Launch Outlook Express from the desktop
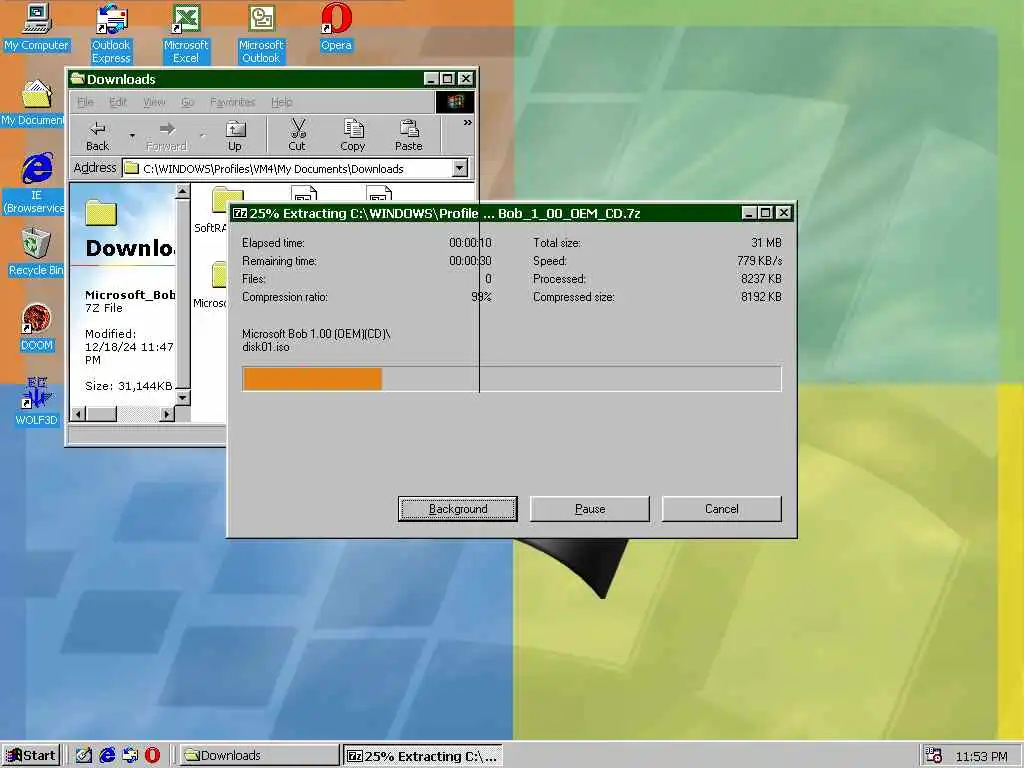Image resolution: width=1024 pixels, height=768 pixels. click(111, 34)
